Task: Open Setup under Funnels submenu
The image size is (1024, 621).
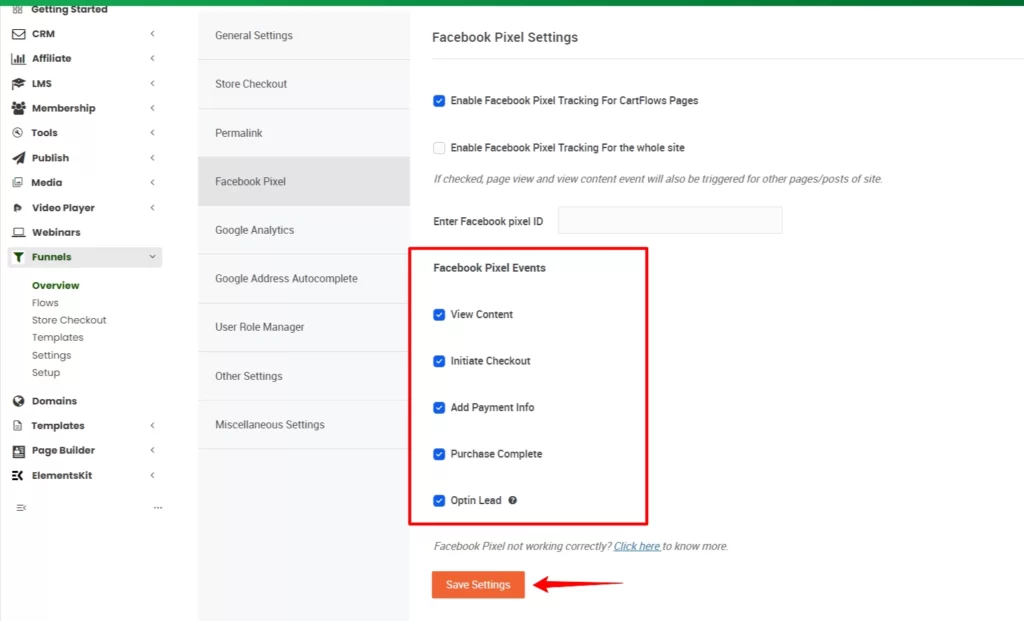Action: click(x=46, y=373)
